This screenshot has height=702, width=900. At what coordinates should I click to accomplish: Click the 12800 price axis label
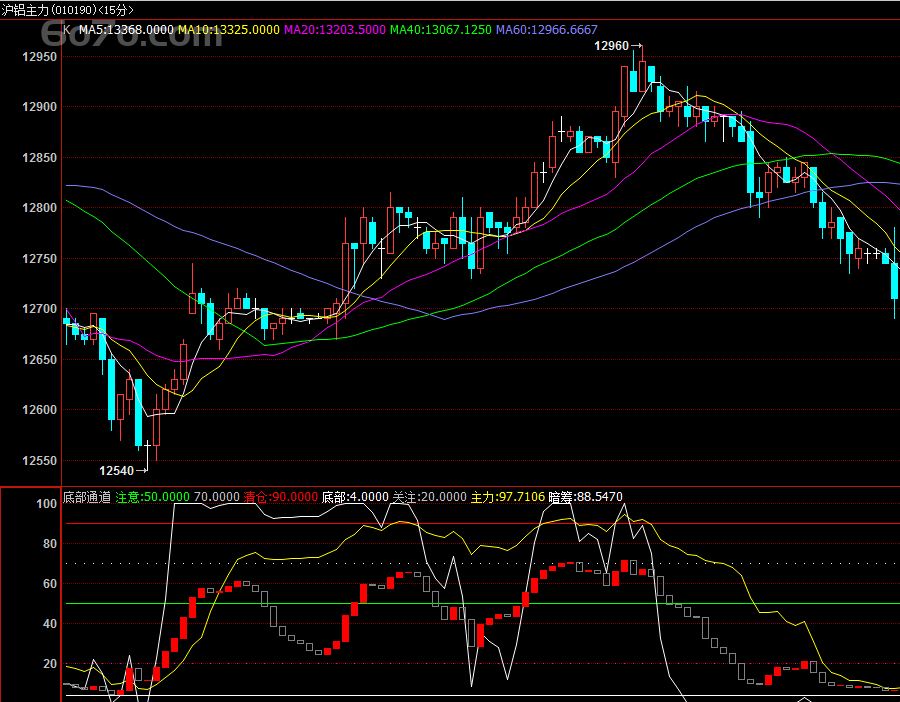tap(40, 208)
